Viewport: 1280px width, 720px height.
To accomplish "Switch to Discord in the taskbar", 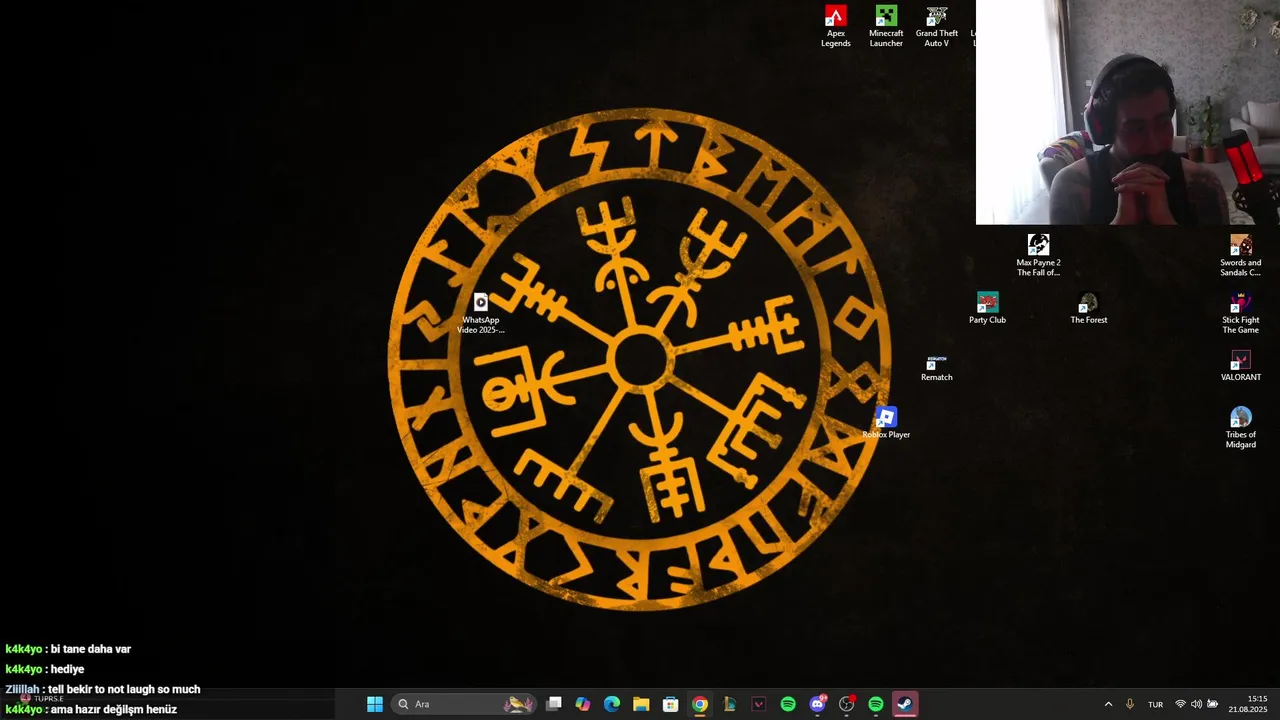I will click(x=817, y=704).
